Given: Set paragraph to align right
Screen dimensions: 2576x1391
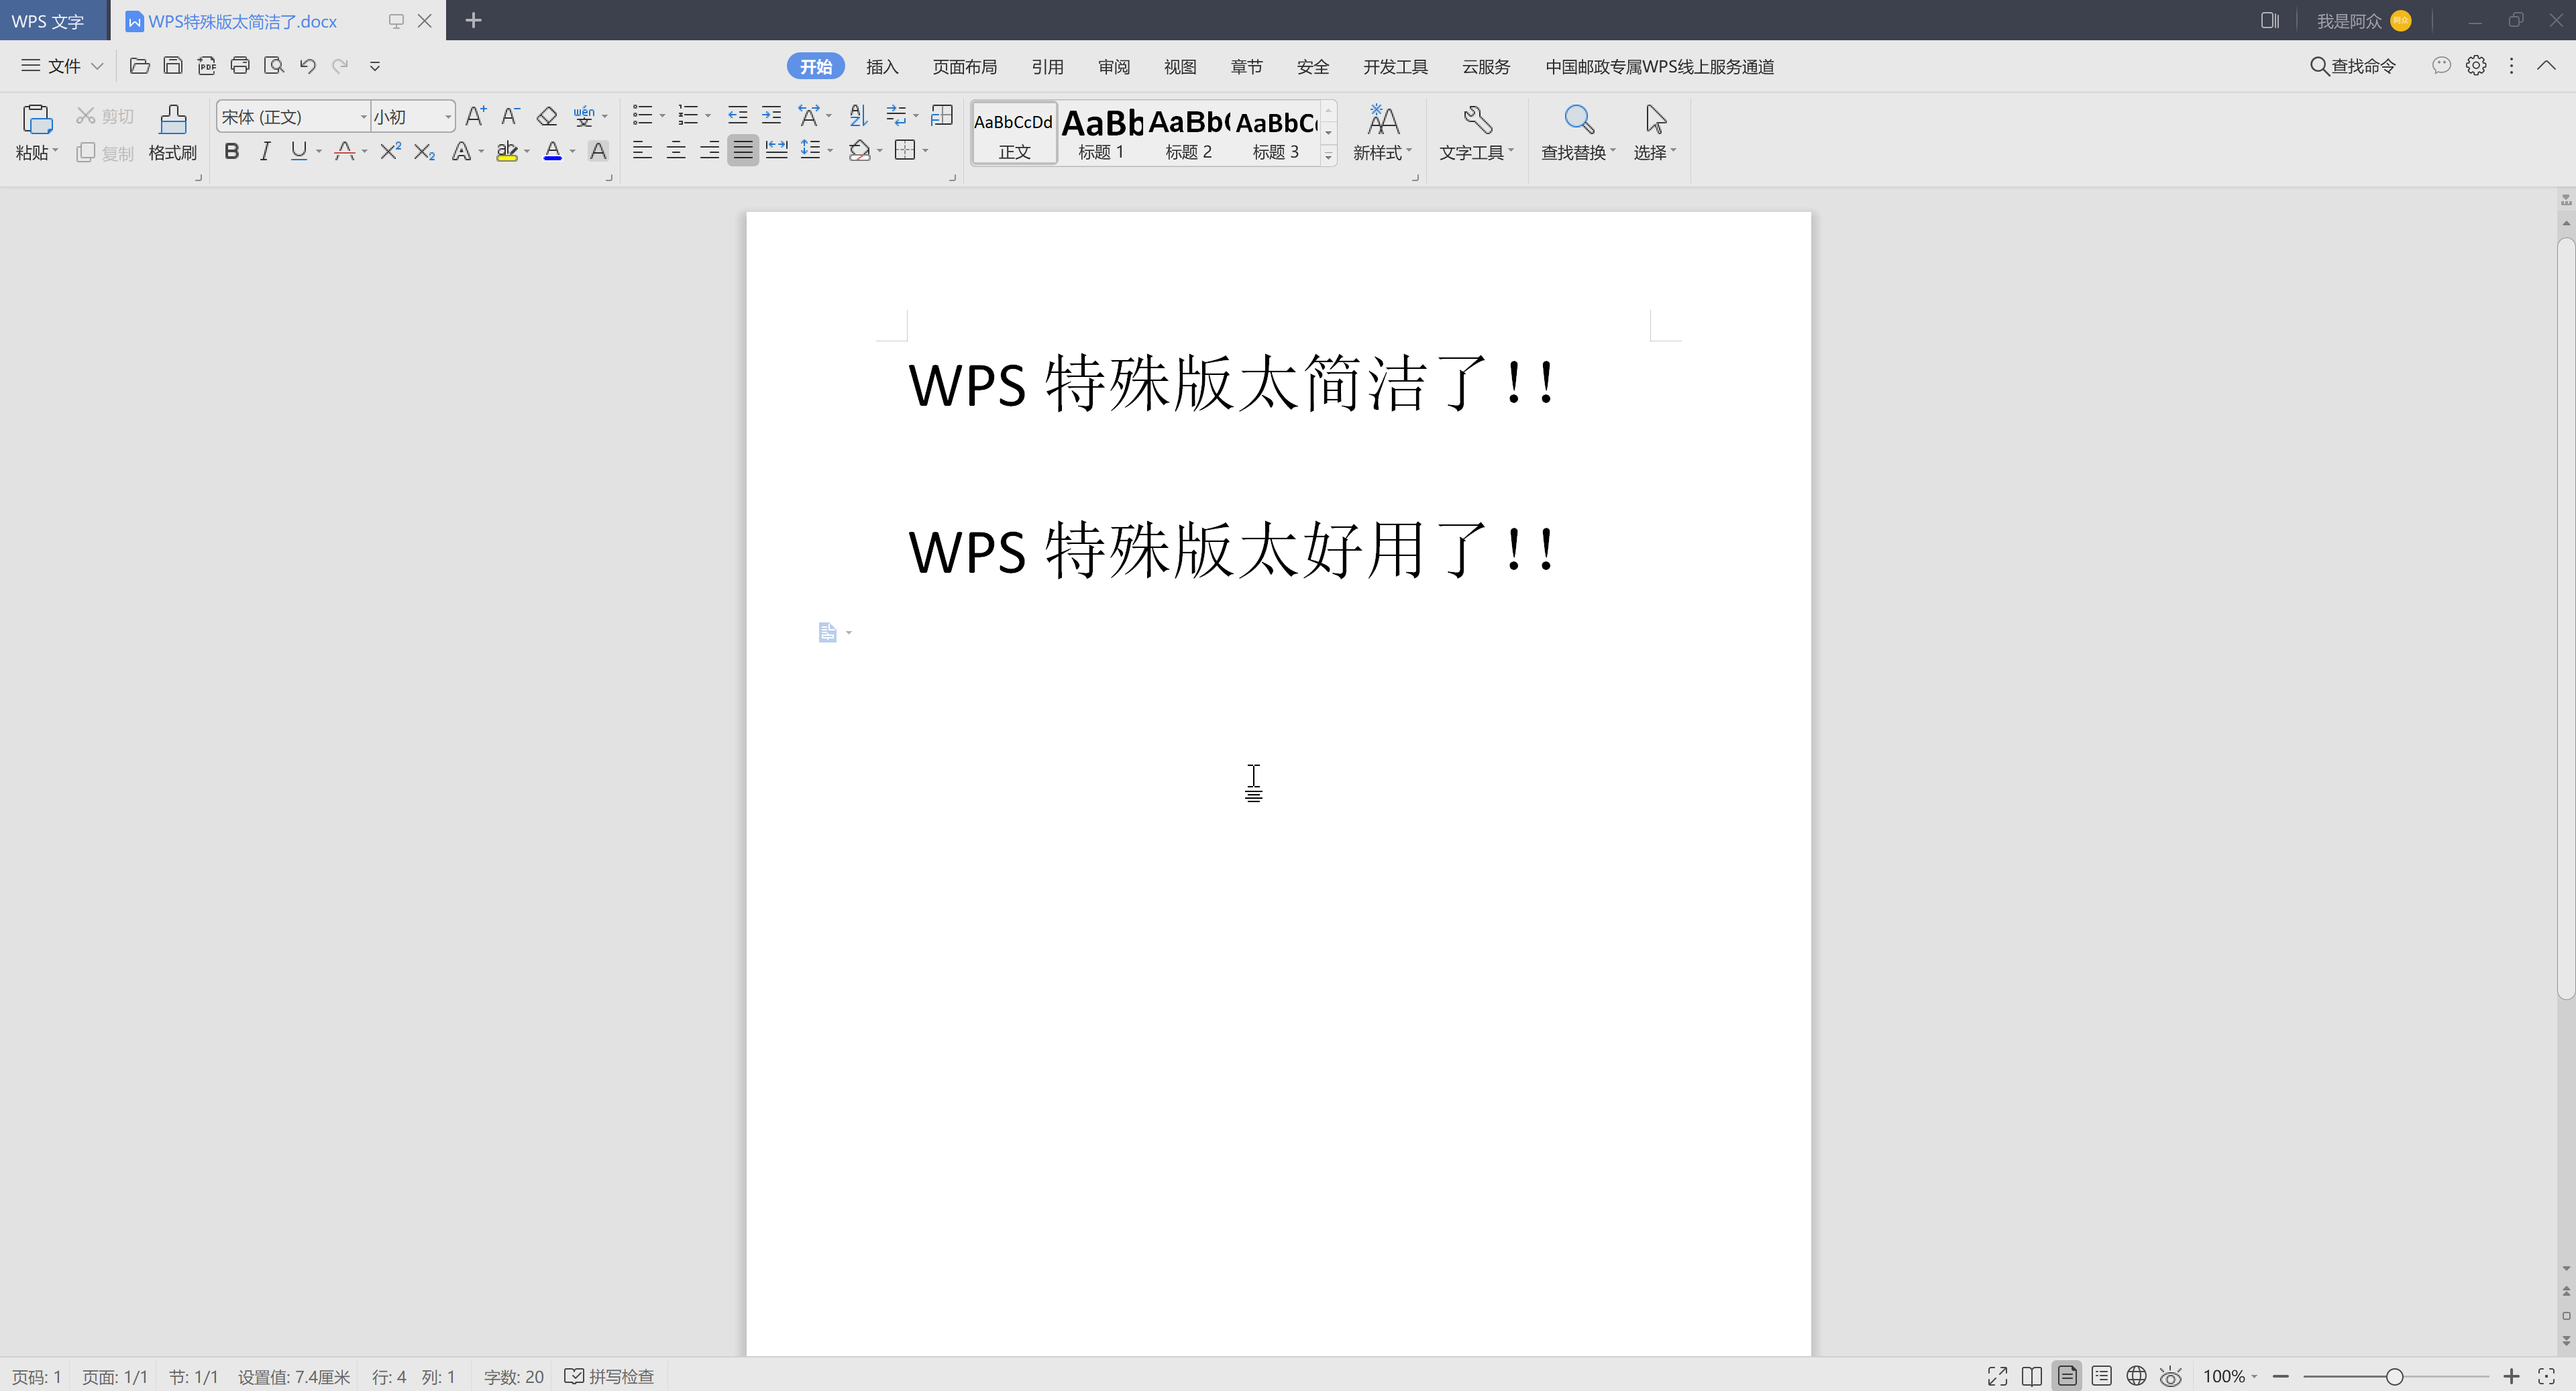Looking at the screenshot, I should [x=709, y=150].
